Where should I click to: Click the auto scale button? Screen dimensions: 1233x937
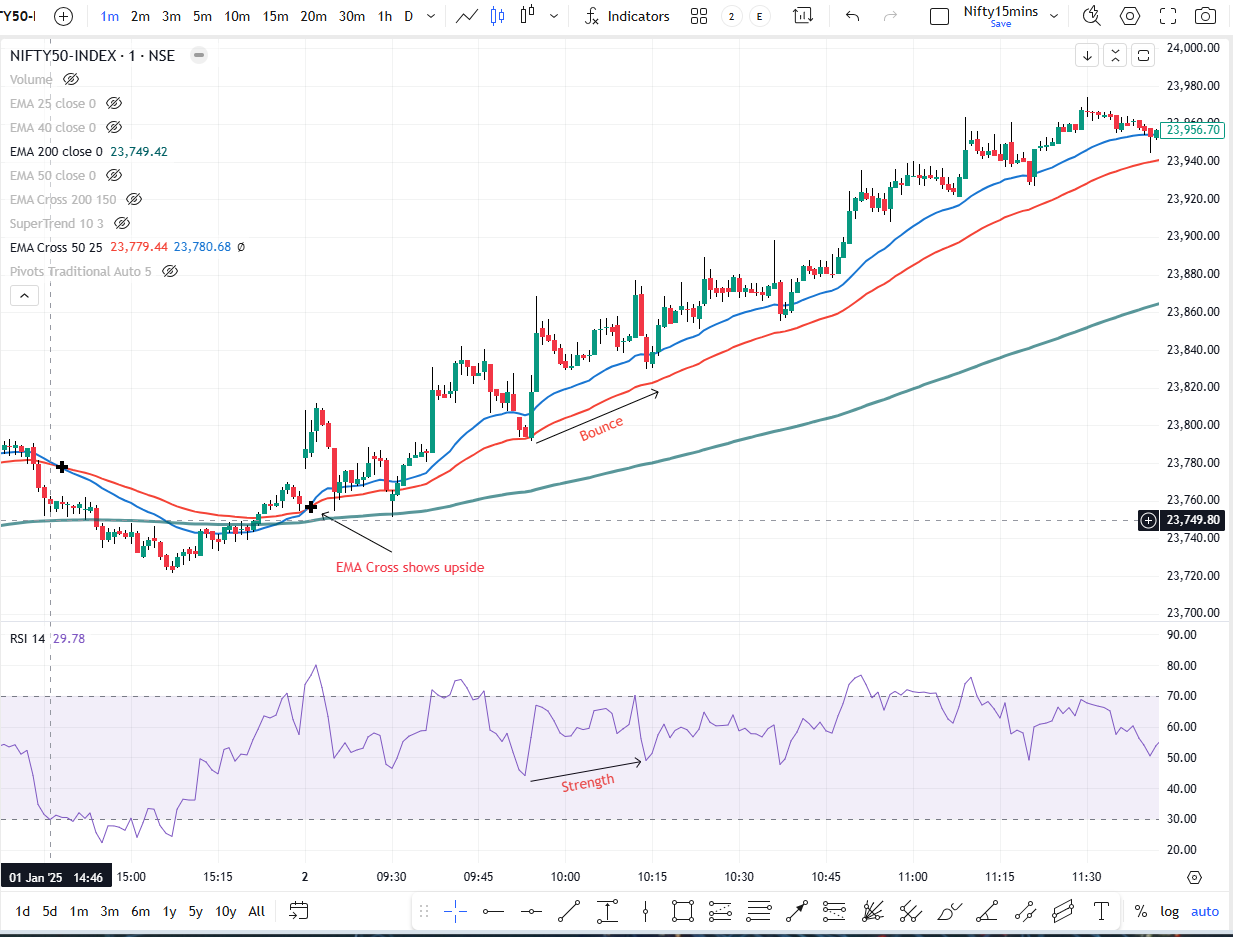point(1205,911)
